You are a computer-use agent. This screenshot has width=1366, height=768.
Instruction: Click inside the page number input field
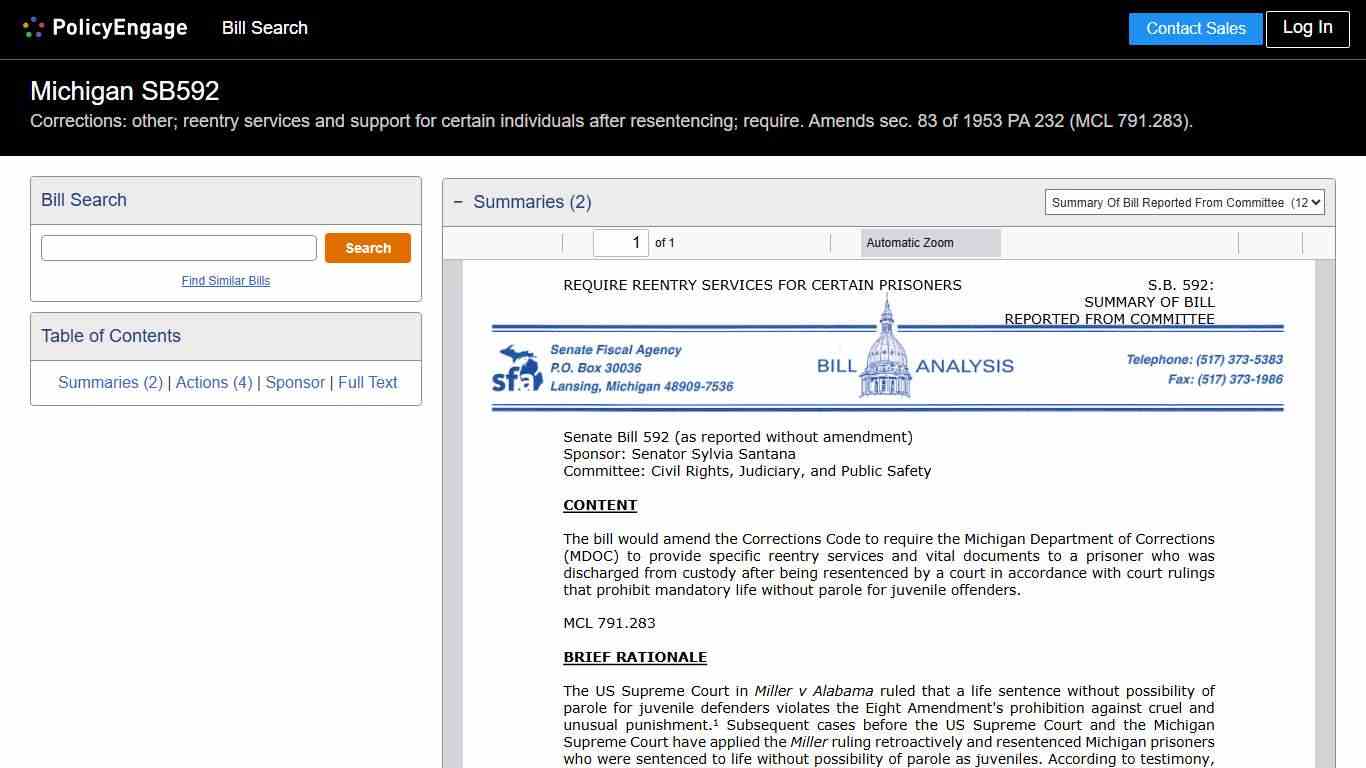click(x=620, y=243)
